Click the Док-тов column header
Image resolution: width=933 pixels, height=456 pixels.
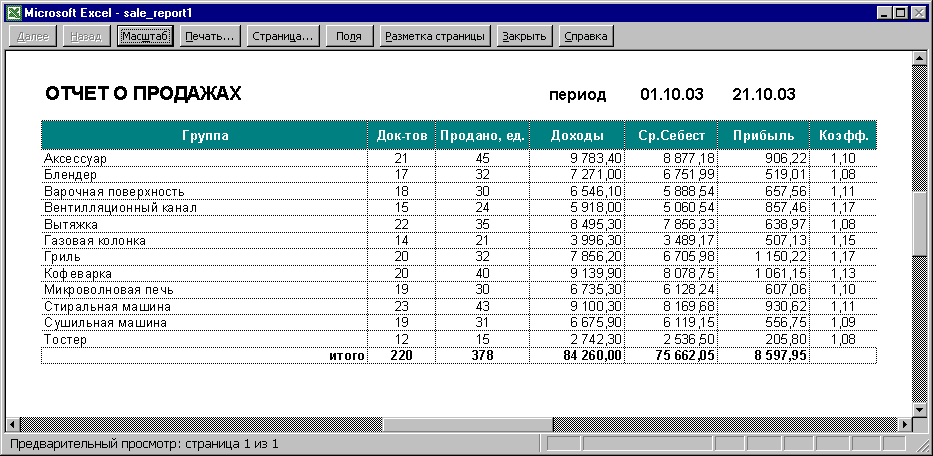pos(402,136)
